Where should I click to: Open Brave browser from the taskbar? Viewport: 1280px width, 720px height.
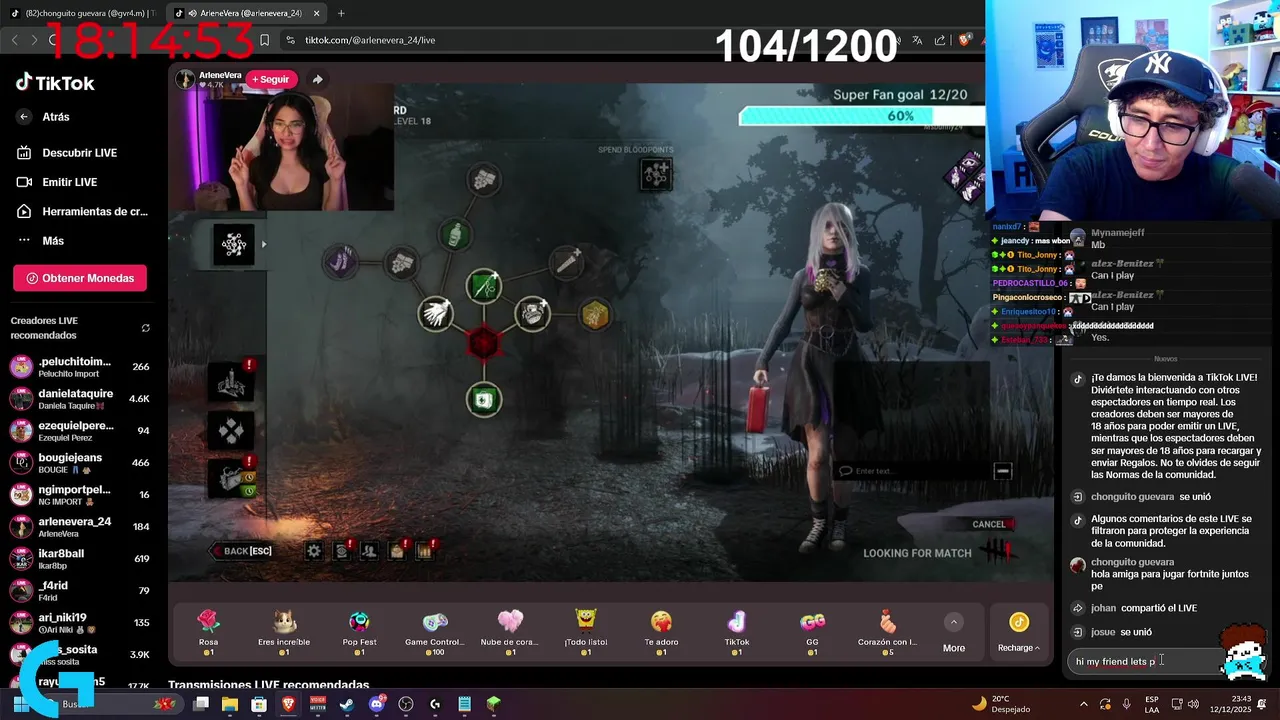pos(288,704)
